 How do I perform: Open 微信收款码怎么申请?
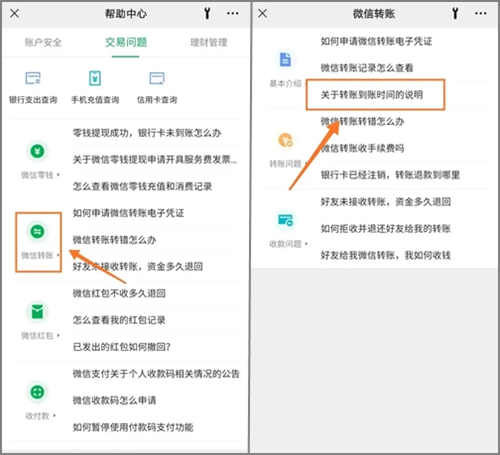click(x=114, y=400)
